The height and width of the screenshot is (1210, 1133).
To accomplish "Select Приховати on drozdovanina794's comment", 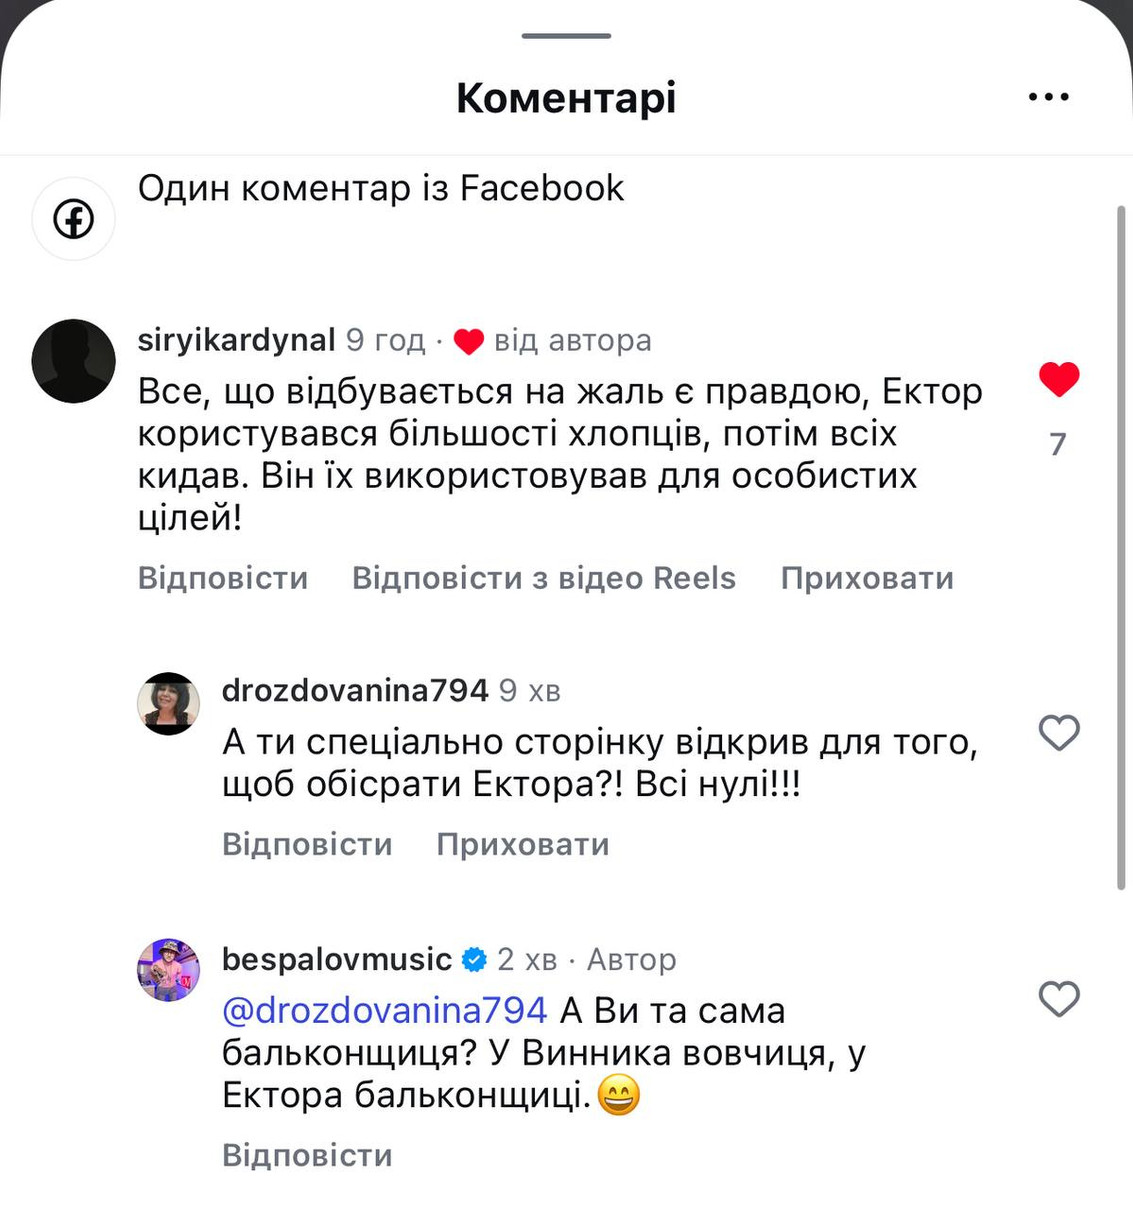I will pyautogui.click(x=522, y=844).
